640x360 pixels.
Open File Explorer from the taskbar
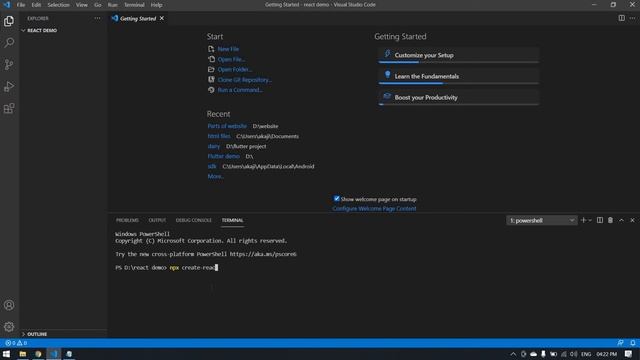click(22, 354)
